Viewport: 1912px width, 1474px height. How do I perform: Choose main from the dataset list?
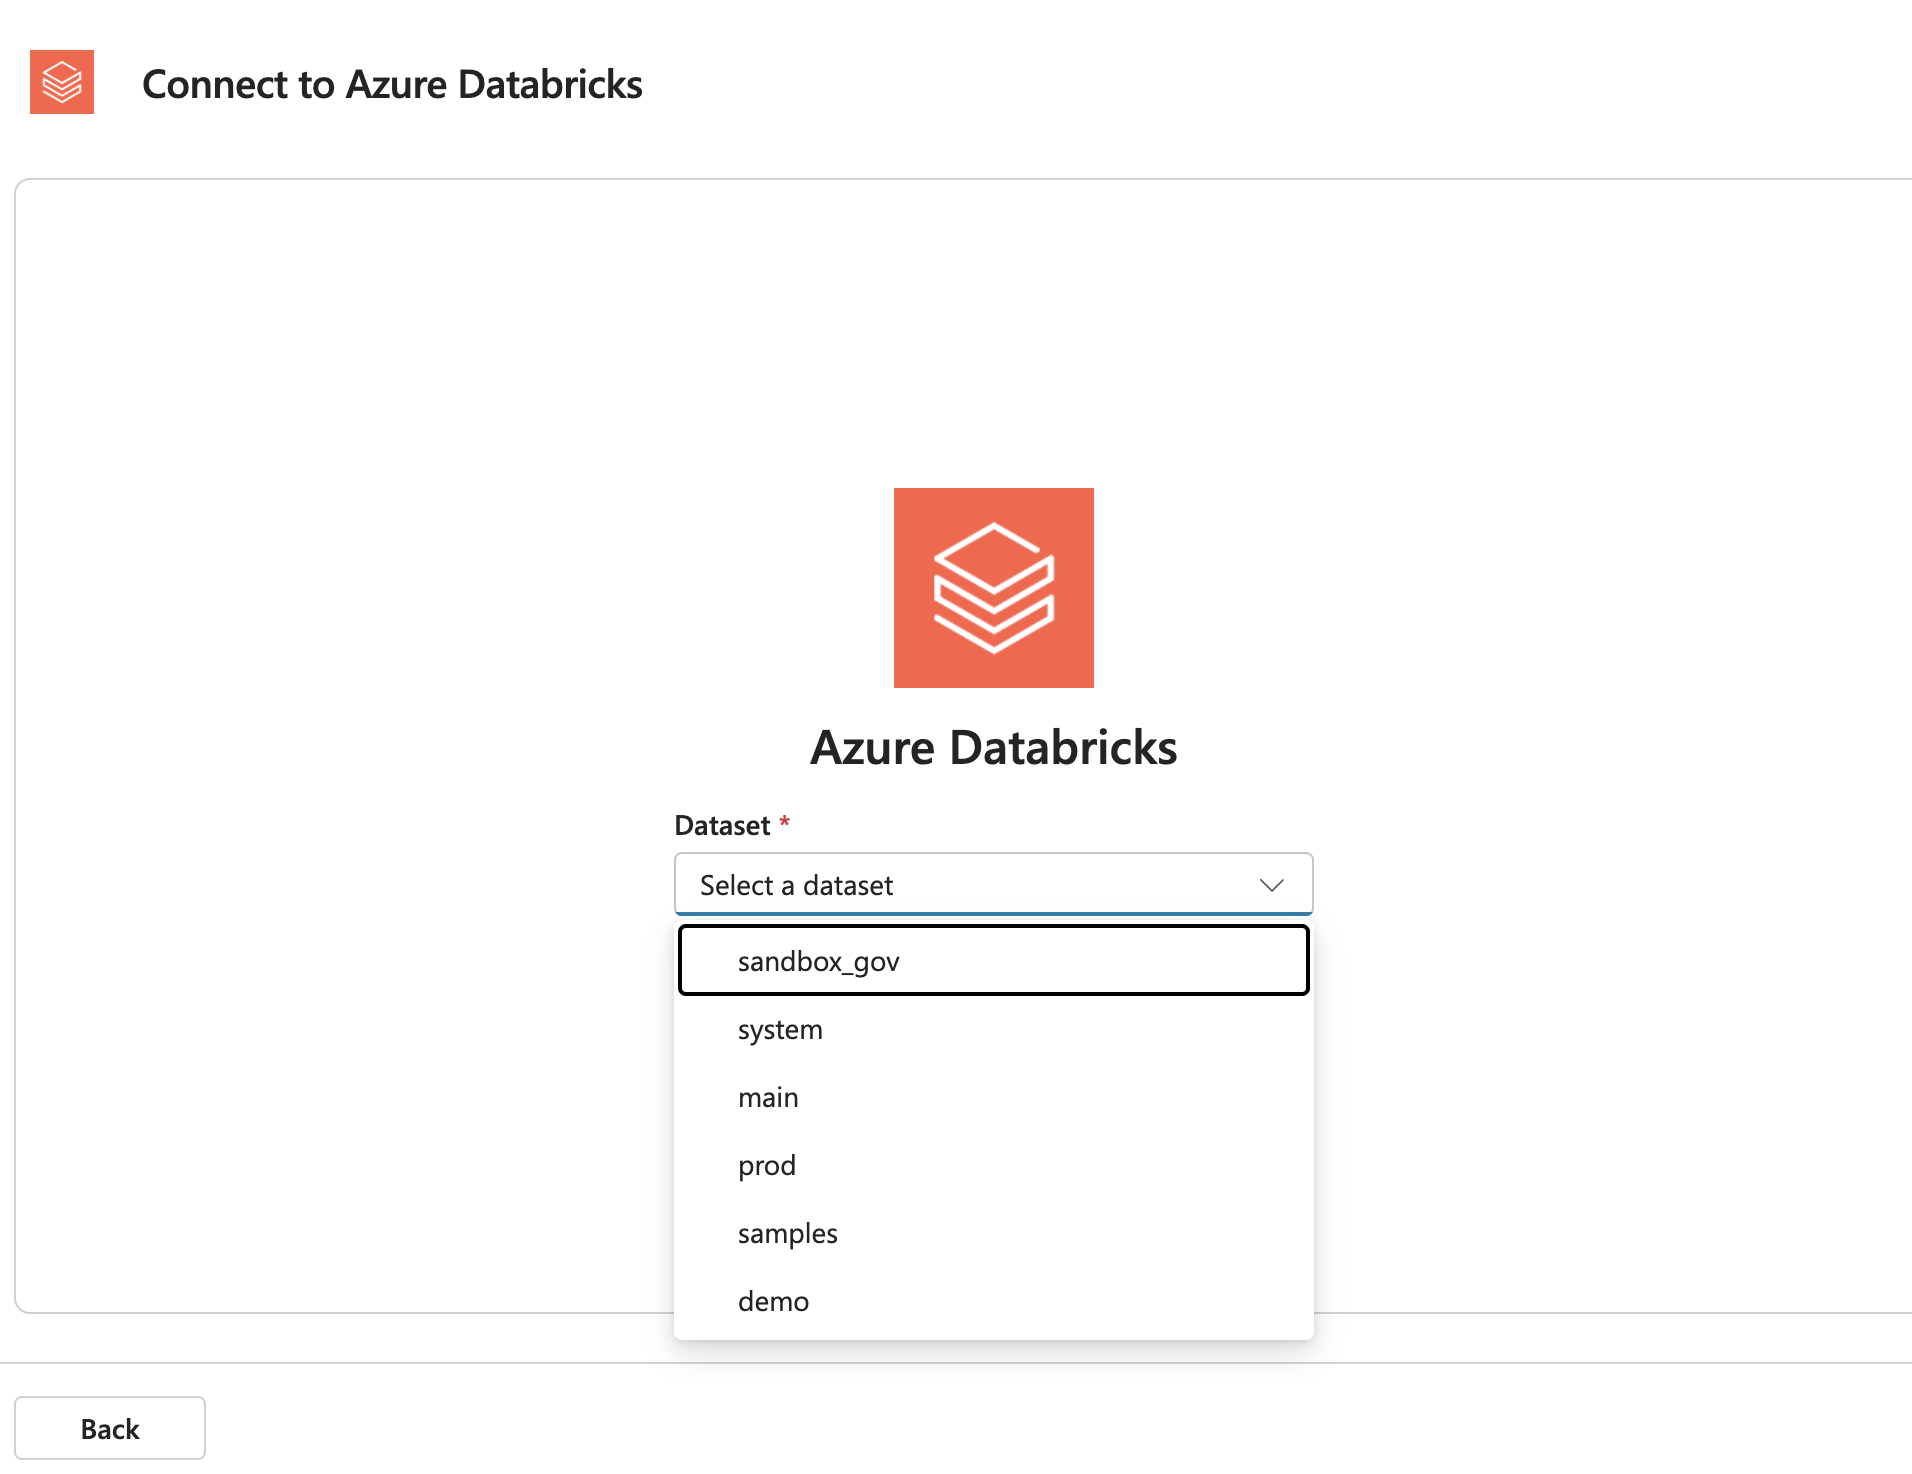993,1097
